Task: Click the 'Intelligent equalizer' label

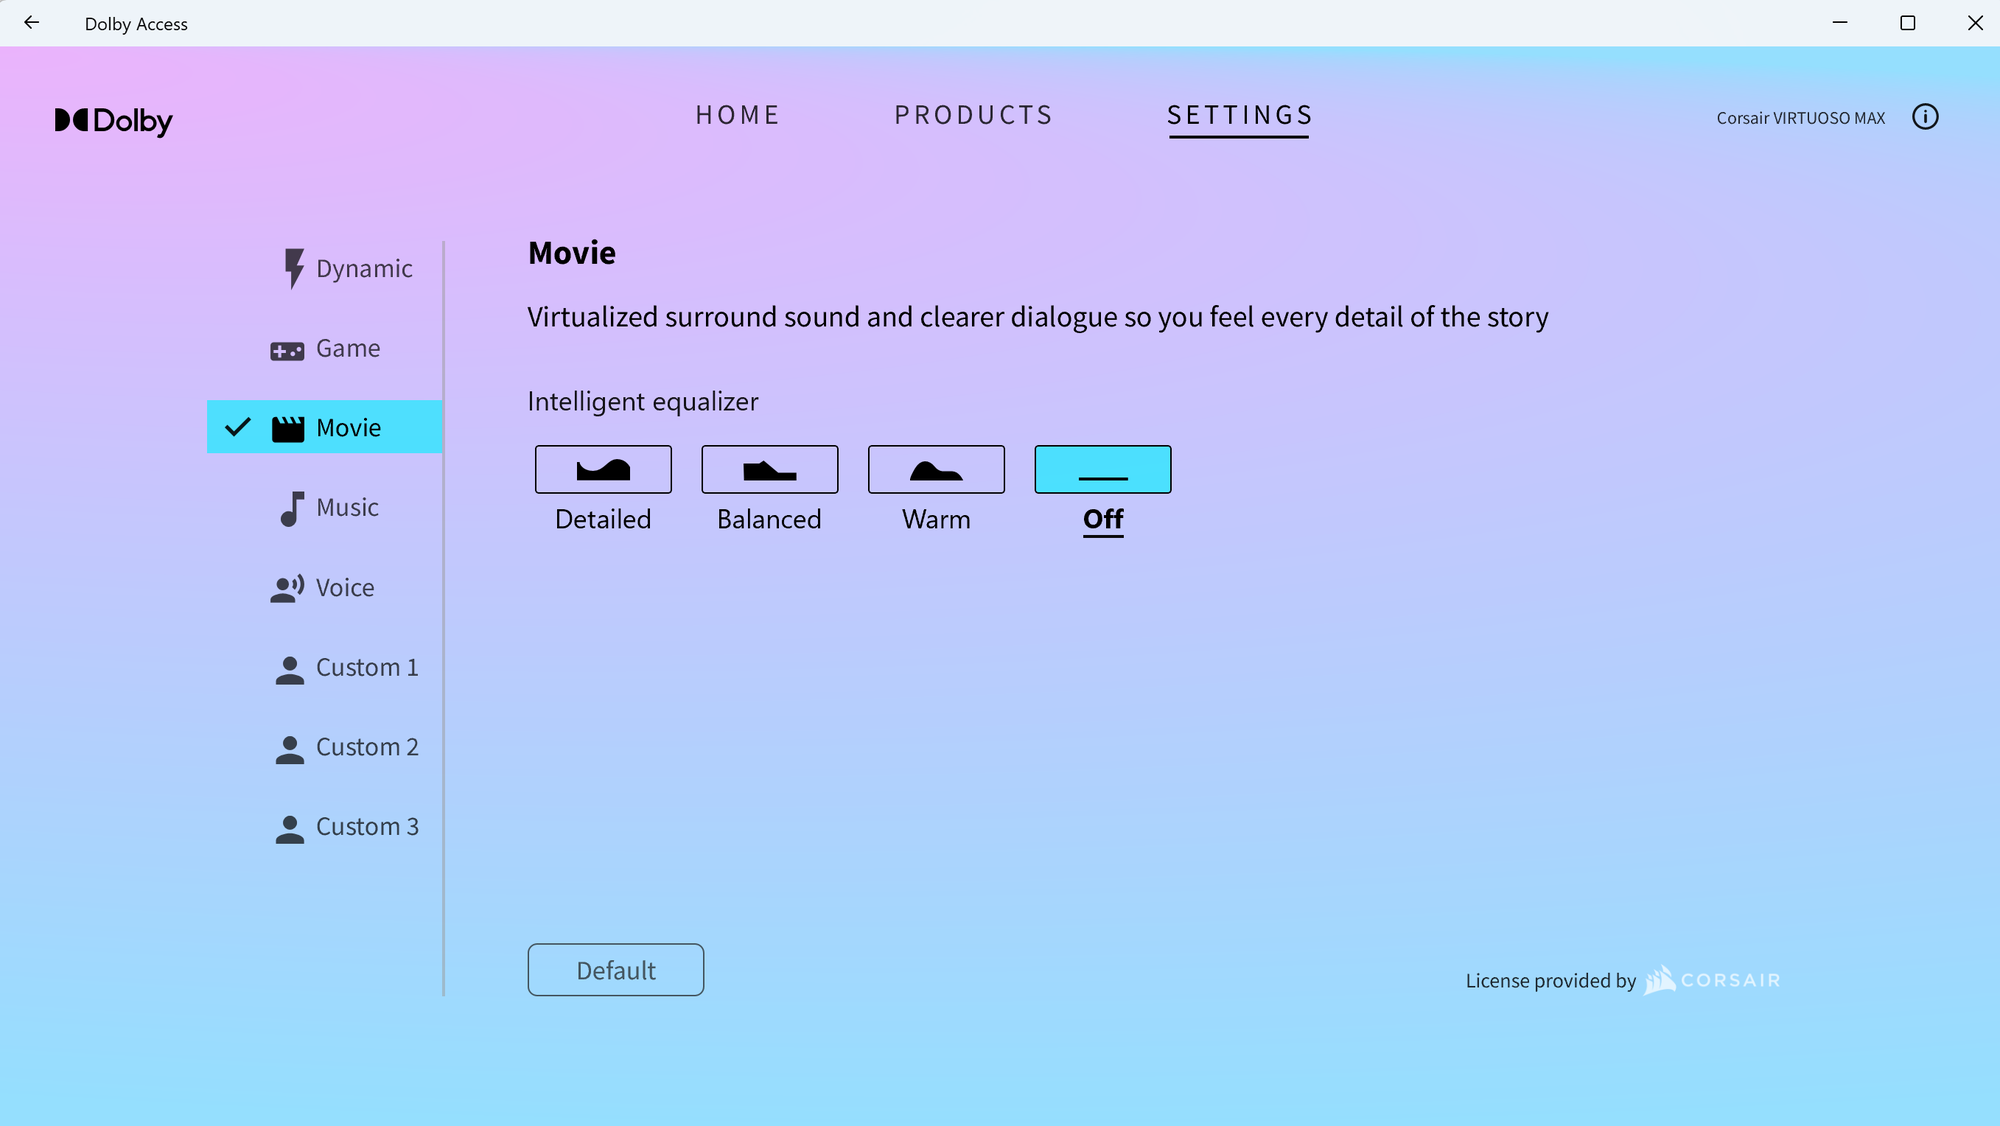Action: pos(643,402)
